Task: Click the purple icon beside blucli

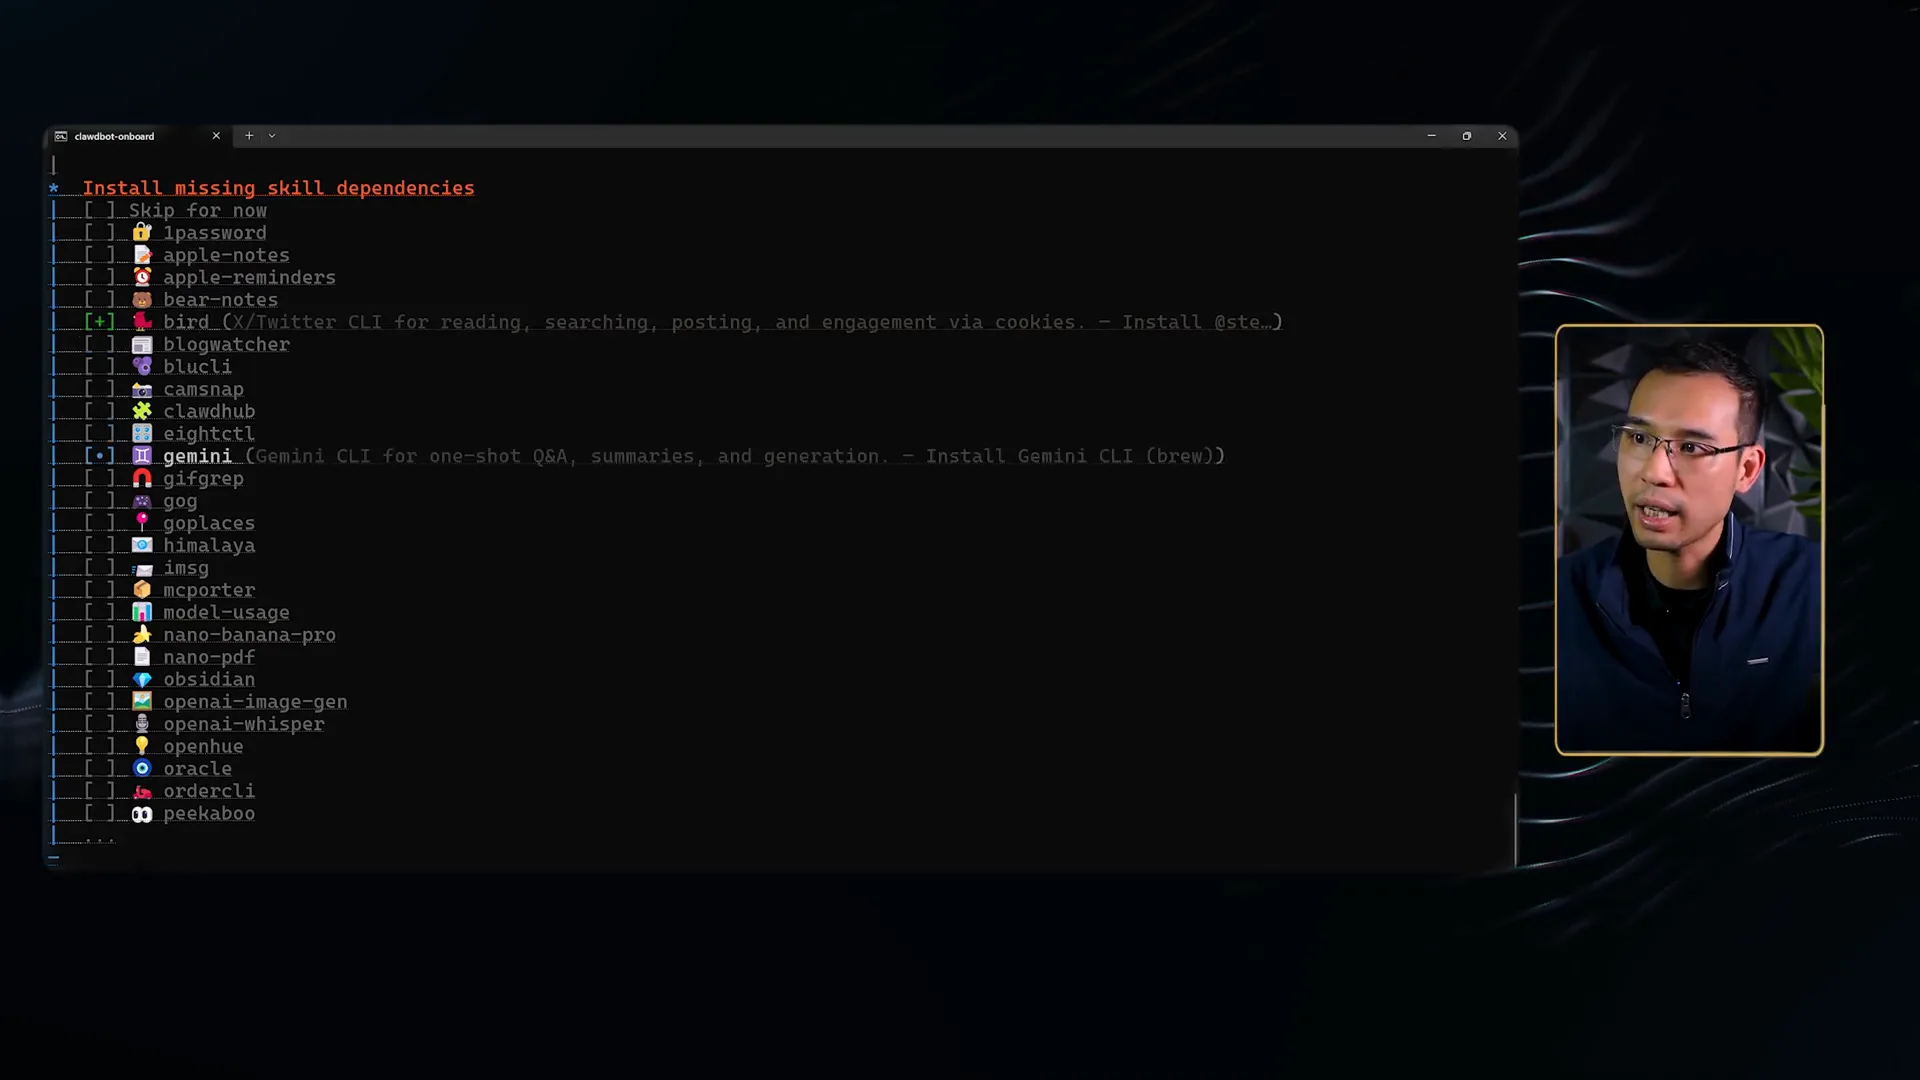Action: coord(142,367)
